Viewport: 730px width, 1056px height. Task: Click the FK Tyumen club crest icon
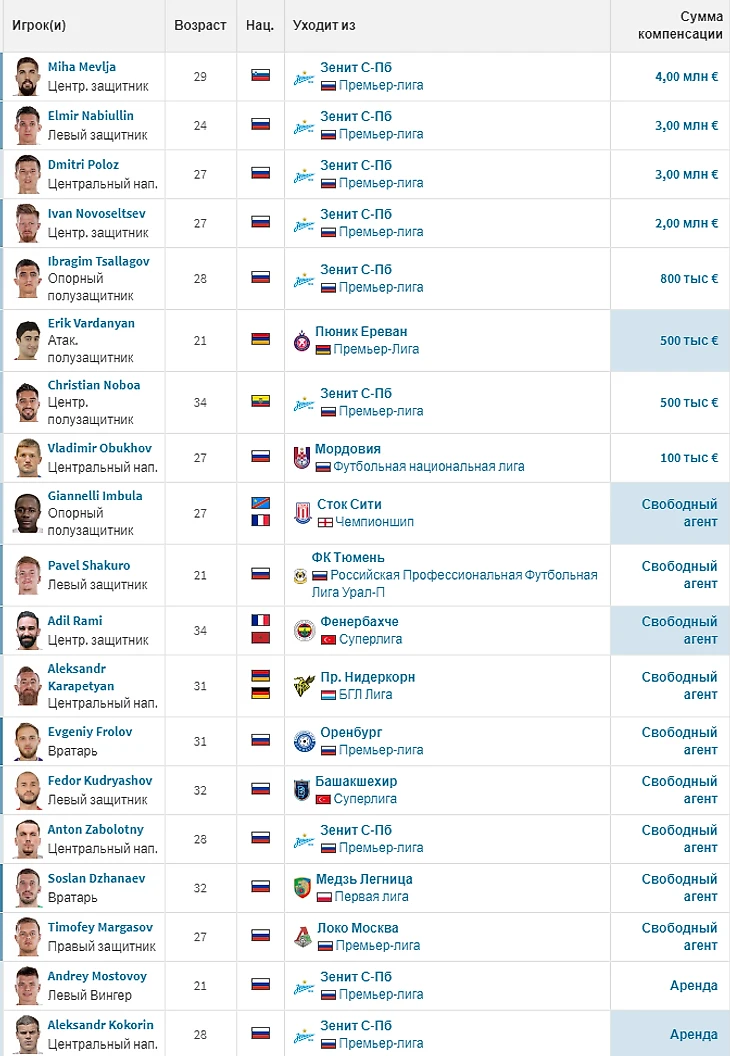pos(300,576)
